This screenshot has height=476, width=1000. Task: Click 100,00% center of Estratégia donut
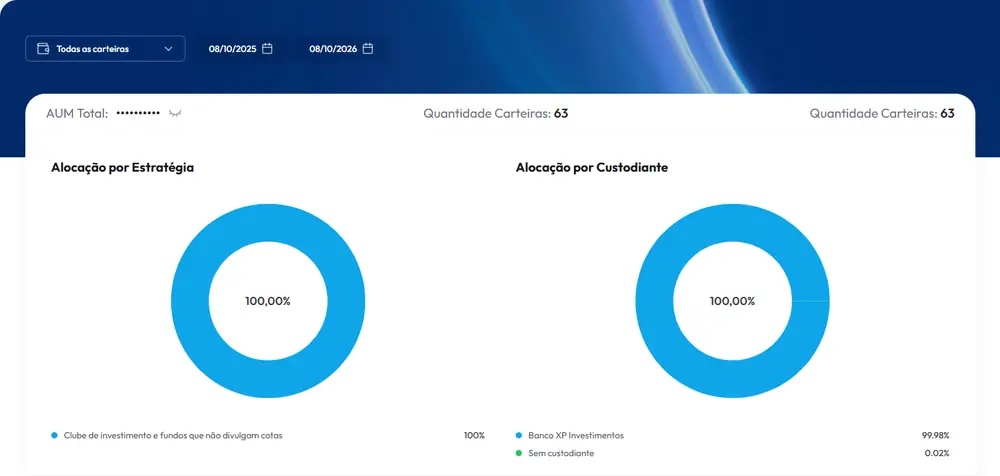coord(268,301)
